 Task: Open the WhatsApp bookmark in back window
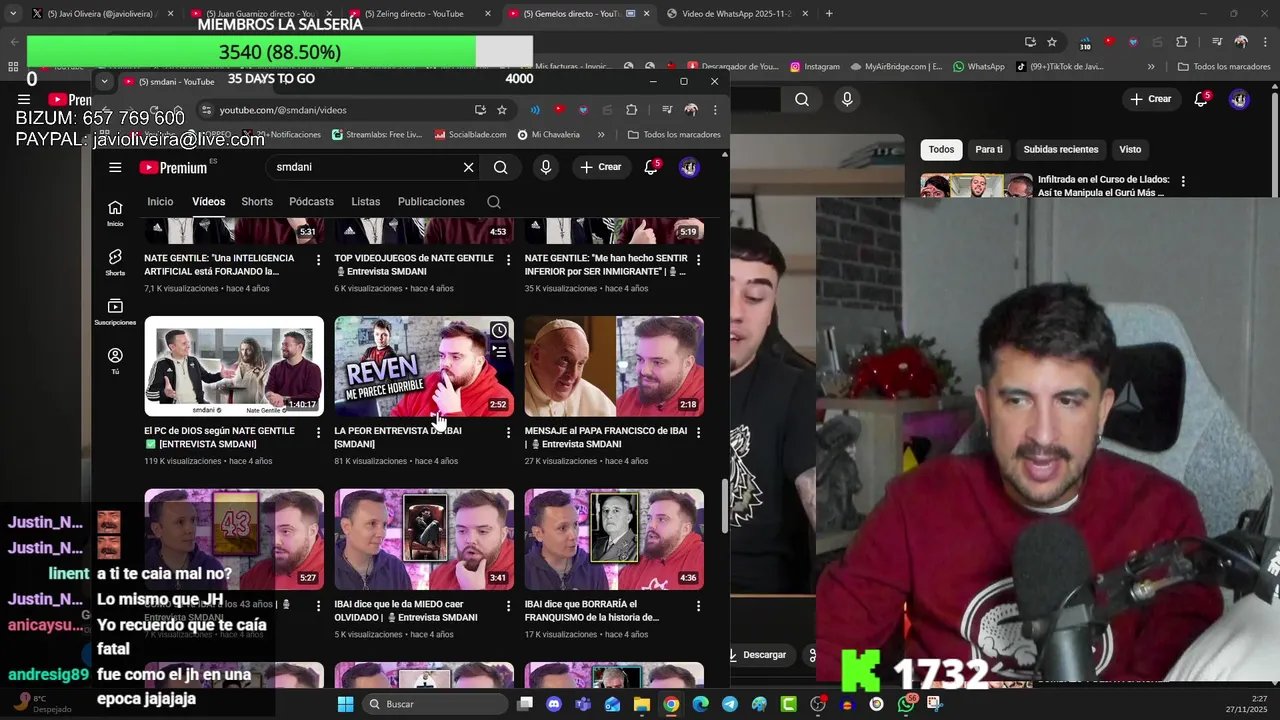tap(979, 67)
